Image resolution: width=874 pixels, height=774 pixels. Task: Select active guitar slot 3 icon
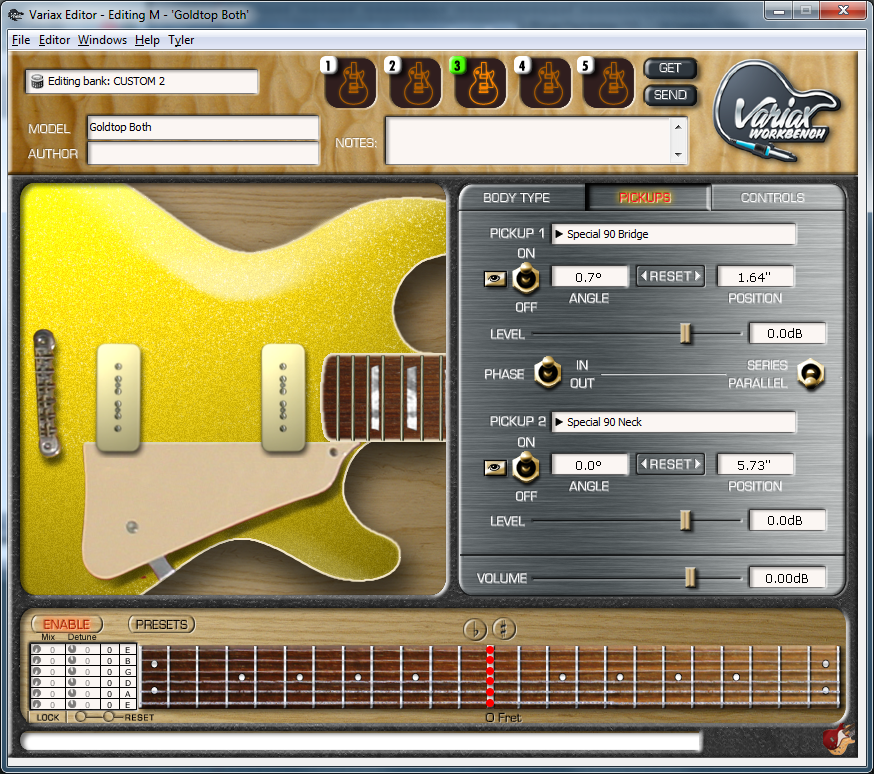pos(480,83)
